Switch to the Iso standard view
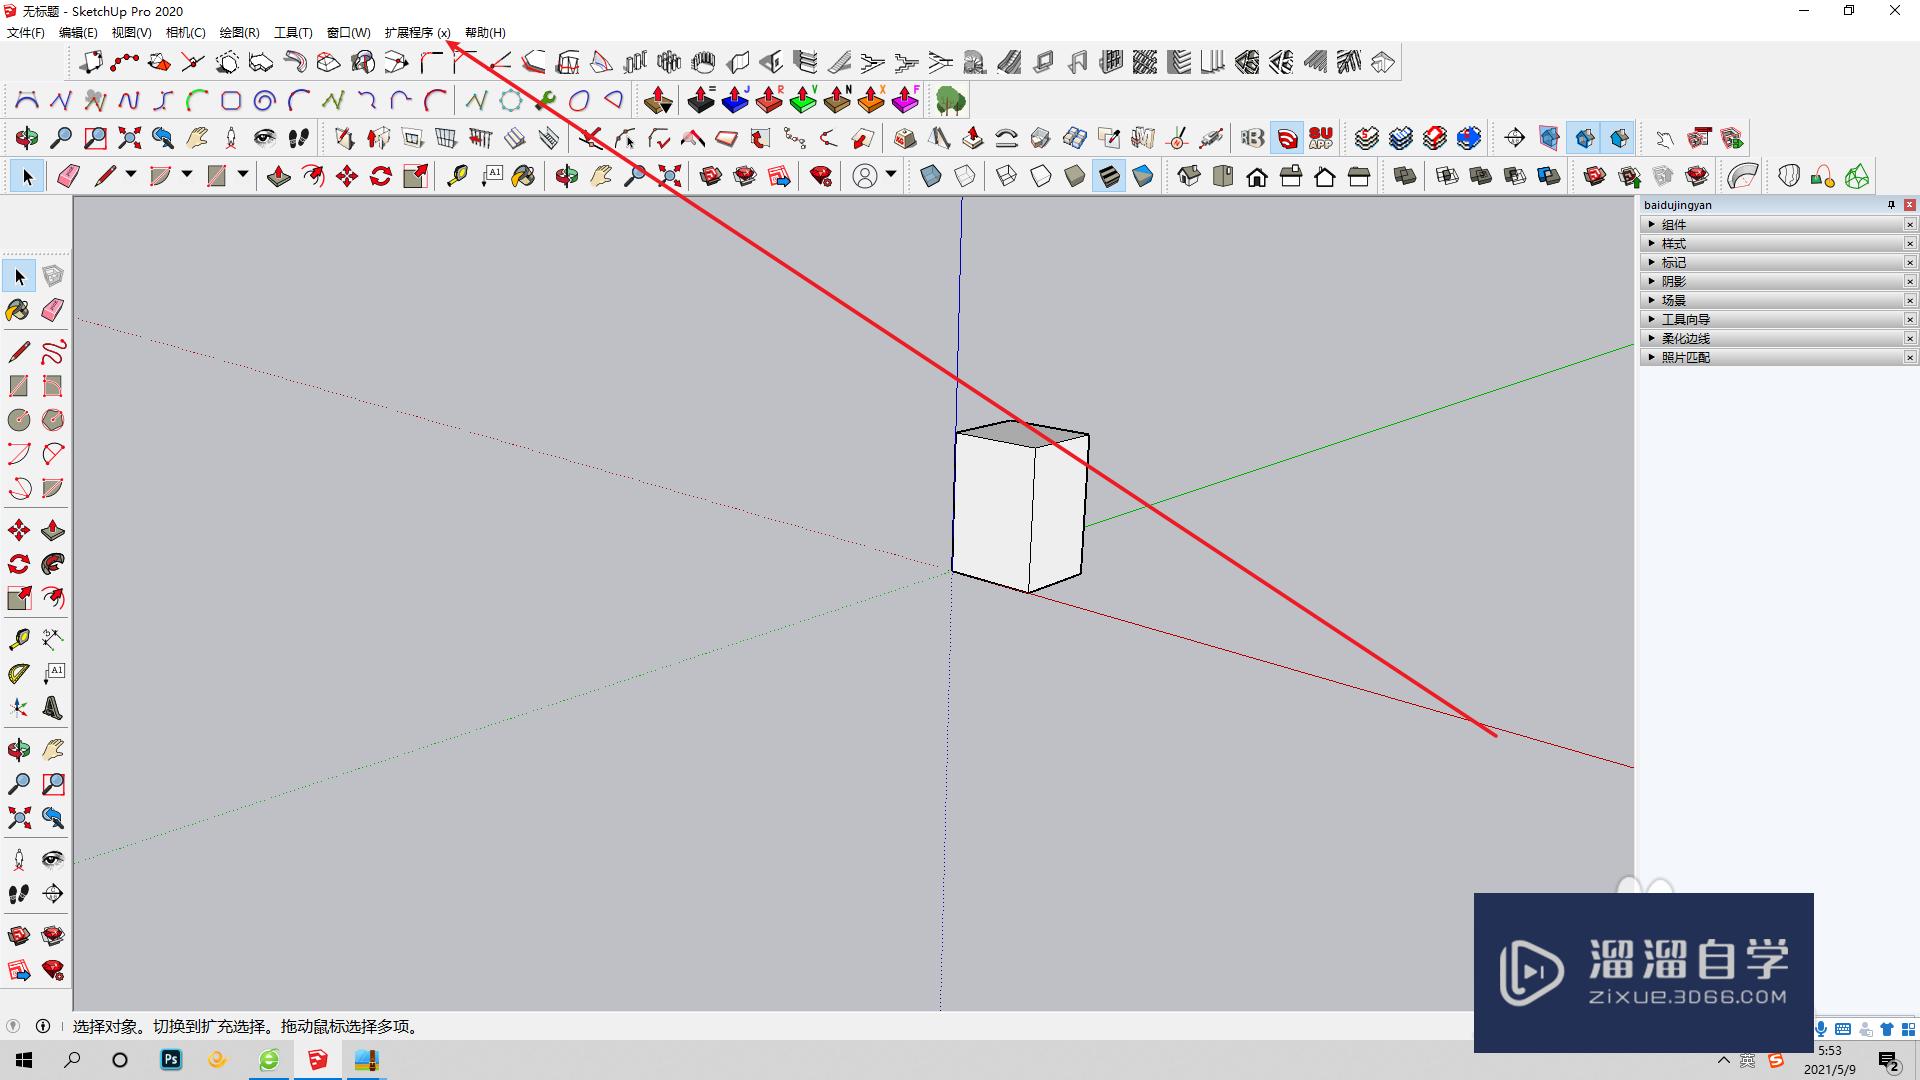 pyautogui.click(x=1189, y=177)
